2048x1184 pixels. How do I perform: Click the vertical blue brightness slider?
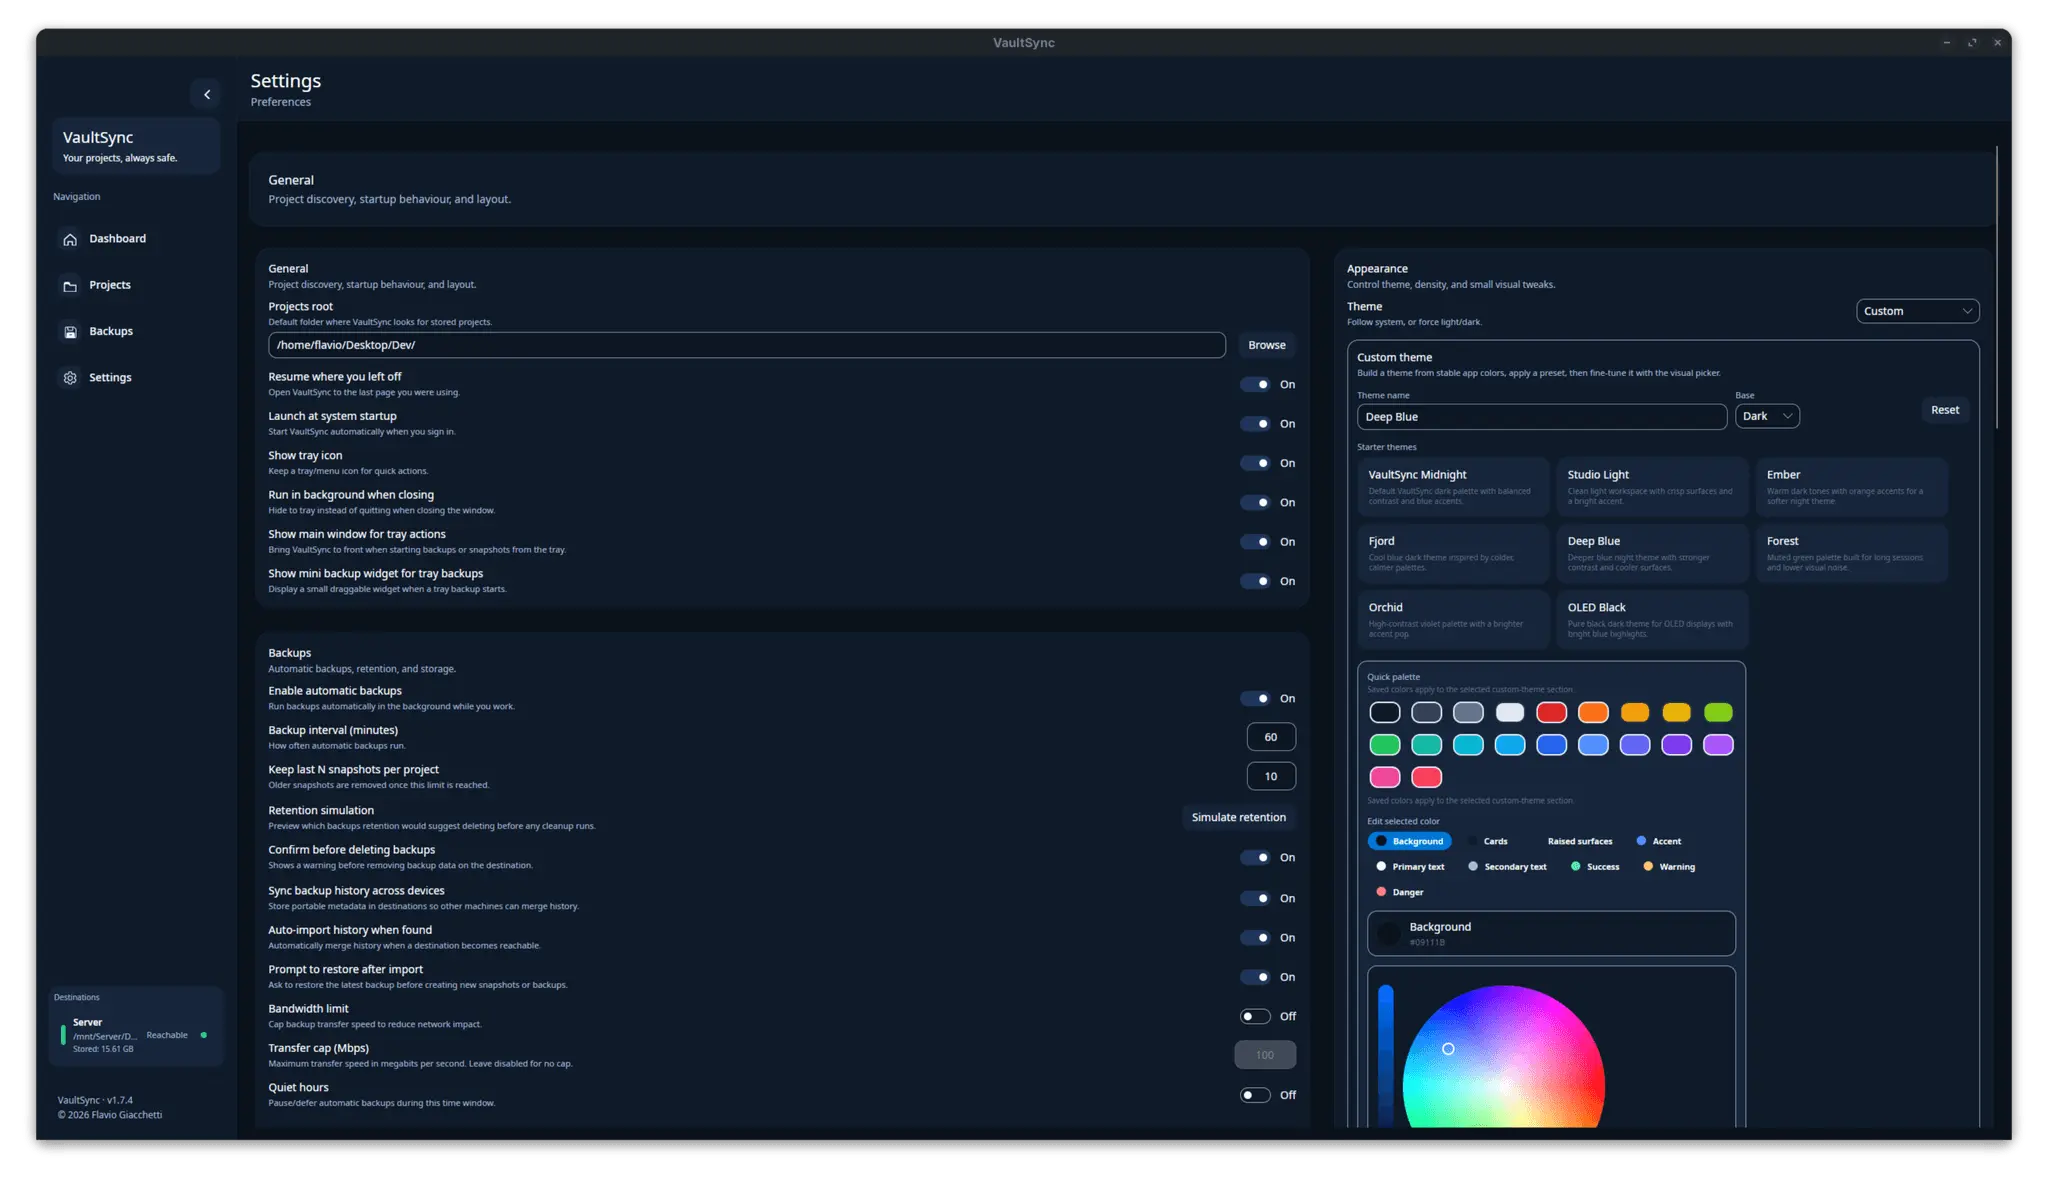click(x=1385, y=1056)
